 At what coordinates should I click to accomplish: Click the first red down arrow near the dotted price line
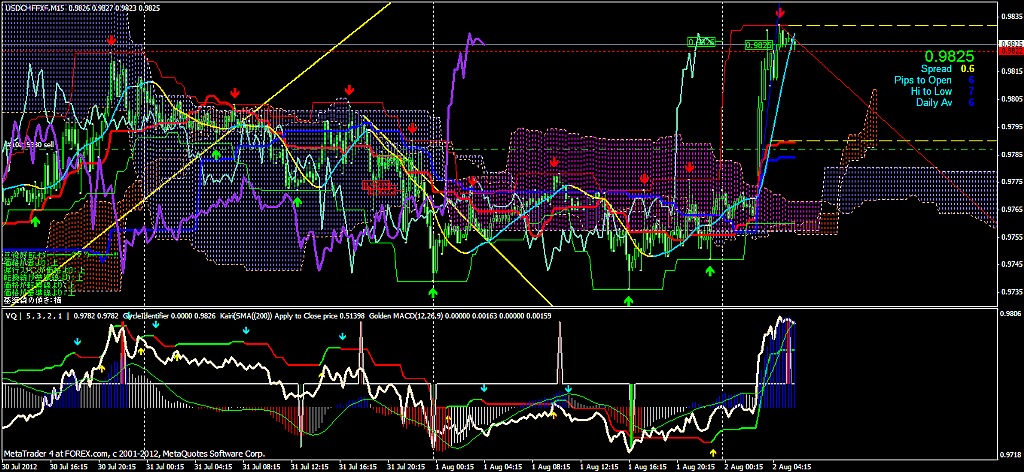112,40
